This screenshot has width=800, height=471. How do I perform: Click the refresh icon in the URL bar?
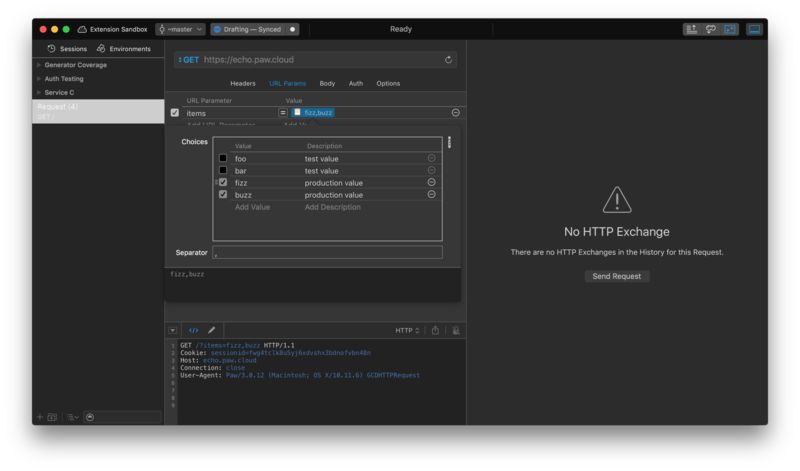coord(448,60)
